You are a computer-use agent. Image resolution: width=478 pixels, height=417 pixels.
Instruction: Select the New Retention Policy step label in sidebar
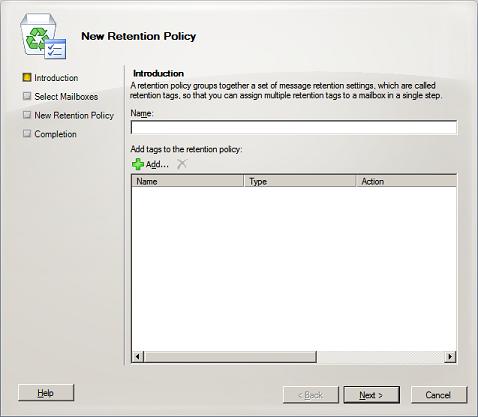74,115
